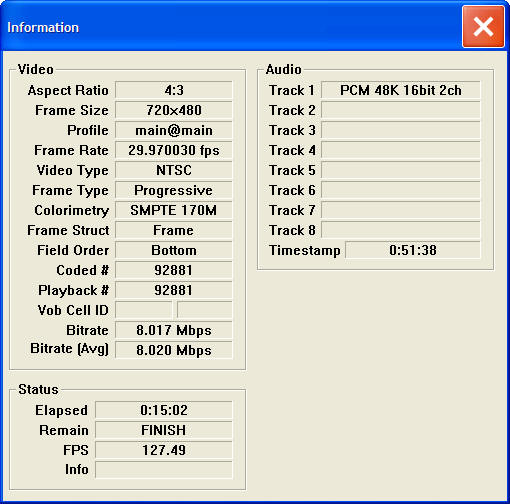This screenshot has width=510, height=504.
Task: Click the Frame Rate value field
Action: click(174, 150)
